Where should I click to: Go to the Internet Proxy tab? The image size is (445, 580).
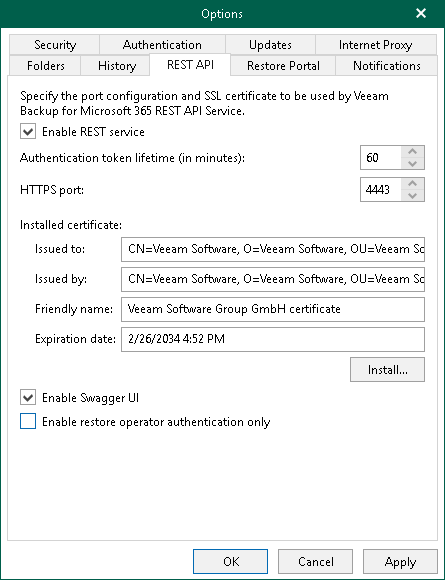tap(376, 45)
